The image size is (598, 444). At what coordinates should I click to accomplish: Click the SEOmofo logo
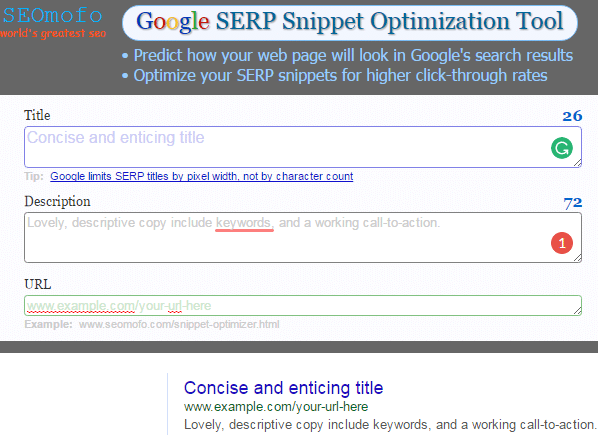point(53,16)
